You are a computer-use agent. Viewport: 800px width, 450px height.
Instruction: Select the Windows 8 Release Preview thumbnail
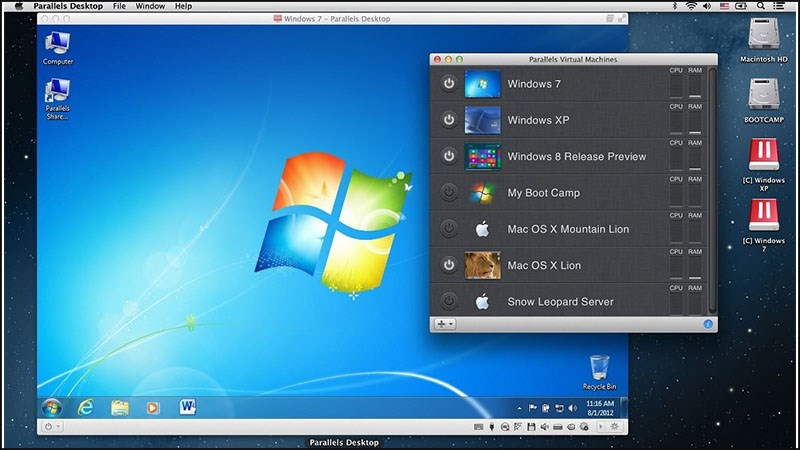pos(482,156)
